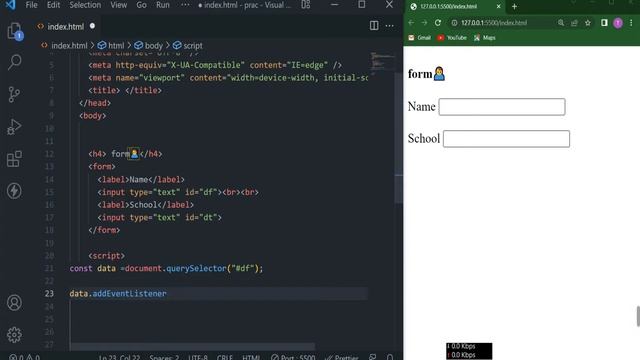Viewport: 640px width, 360px height.
Task: Close the 127.0.0.1:5500 browser tab
Action: [498, 7]
